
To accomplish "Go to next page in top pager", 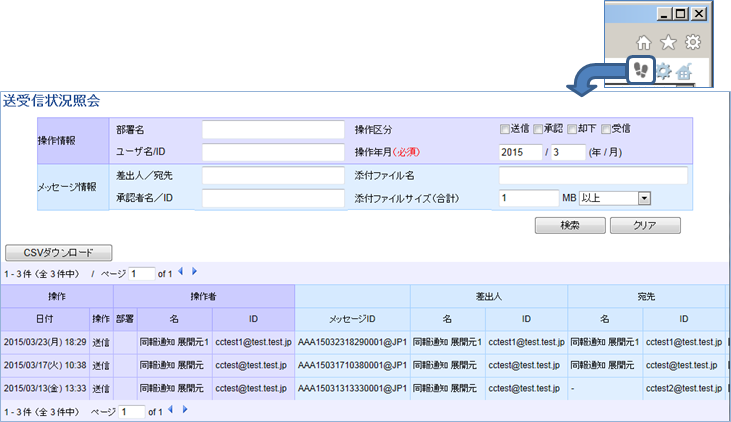I will (x=194, y=272).
